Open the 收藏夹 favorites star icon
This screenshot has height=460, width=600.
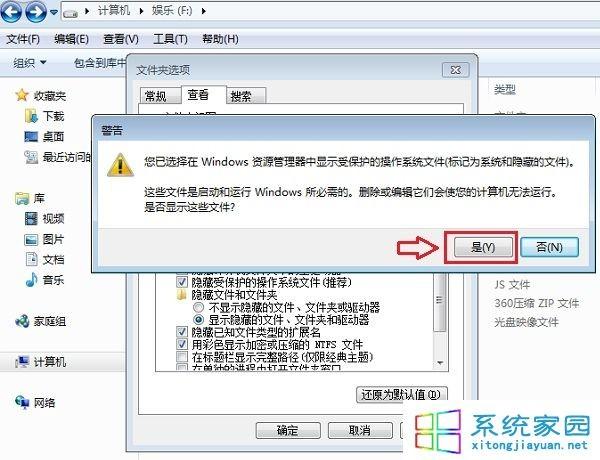[22, 95]
